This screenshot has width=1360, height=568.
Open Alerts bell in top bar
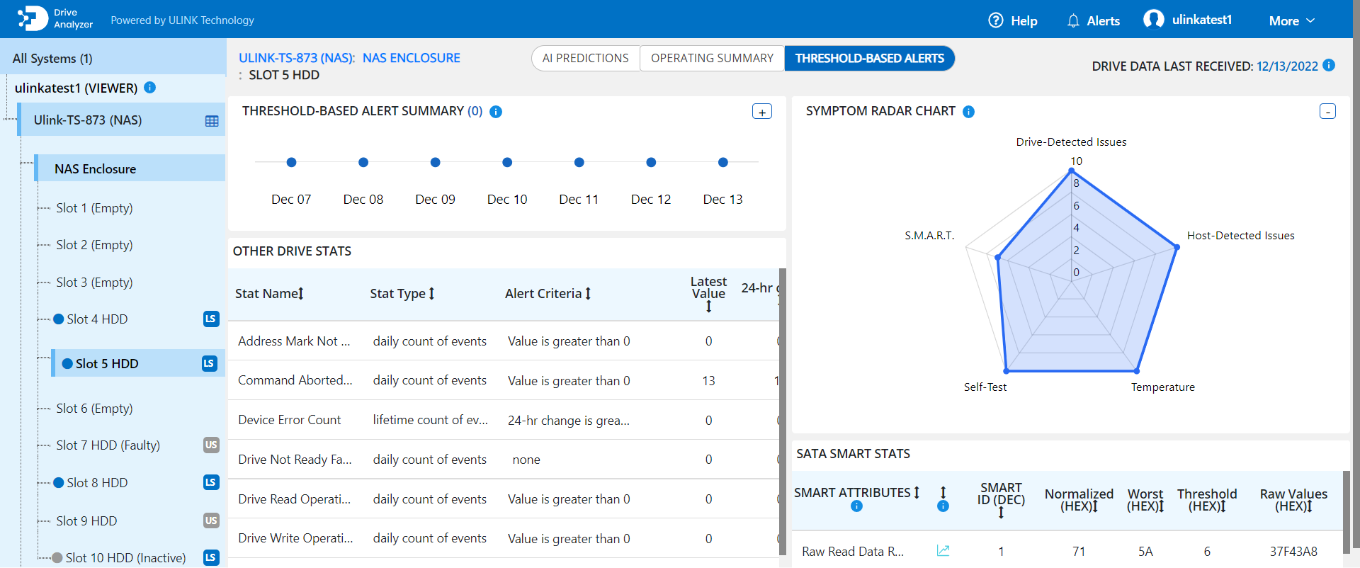tap(1073, 20)
